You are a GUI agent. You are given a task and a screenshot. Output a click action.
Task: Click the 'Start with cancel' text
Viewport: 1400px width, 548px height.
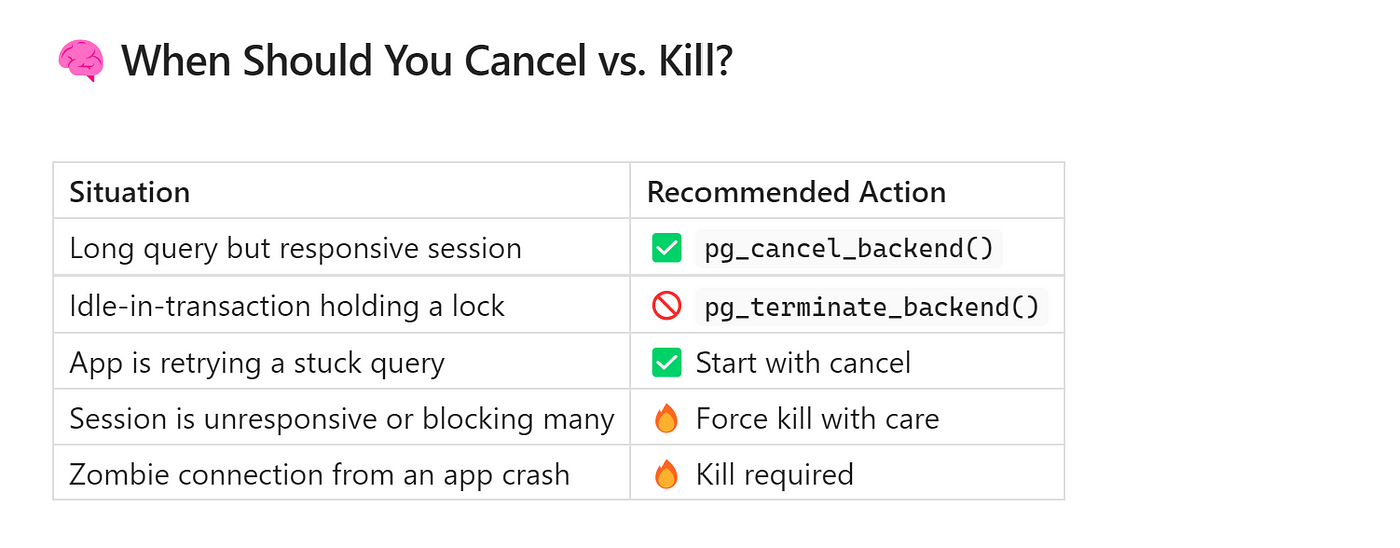click(x=803, y=362)
